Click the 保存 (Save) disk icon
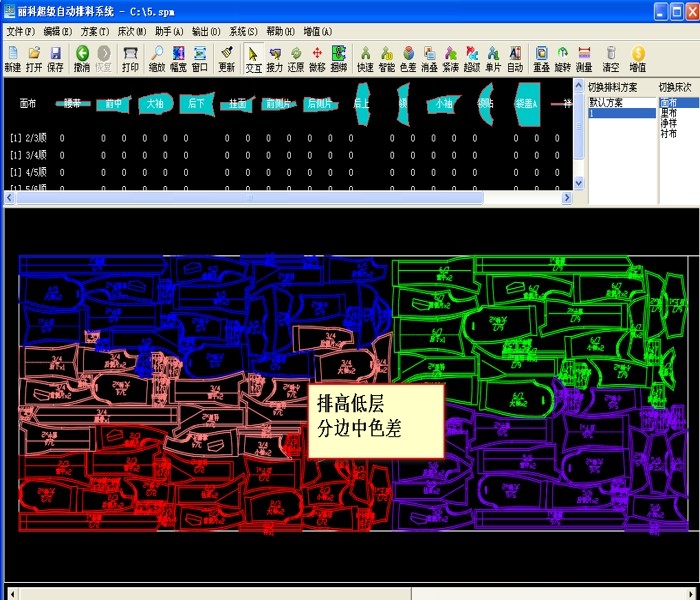This screenshot has height=600, width=700. tap(55, 58)
